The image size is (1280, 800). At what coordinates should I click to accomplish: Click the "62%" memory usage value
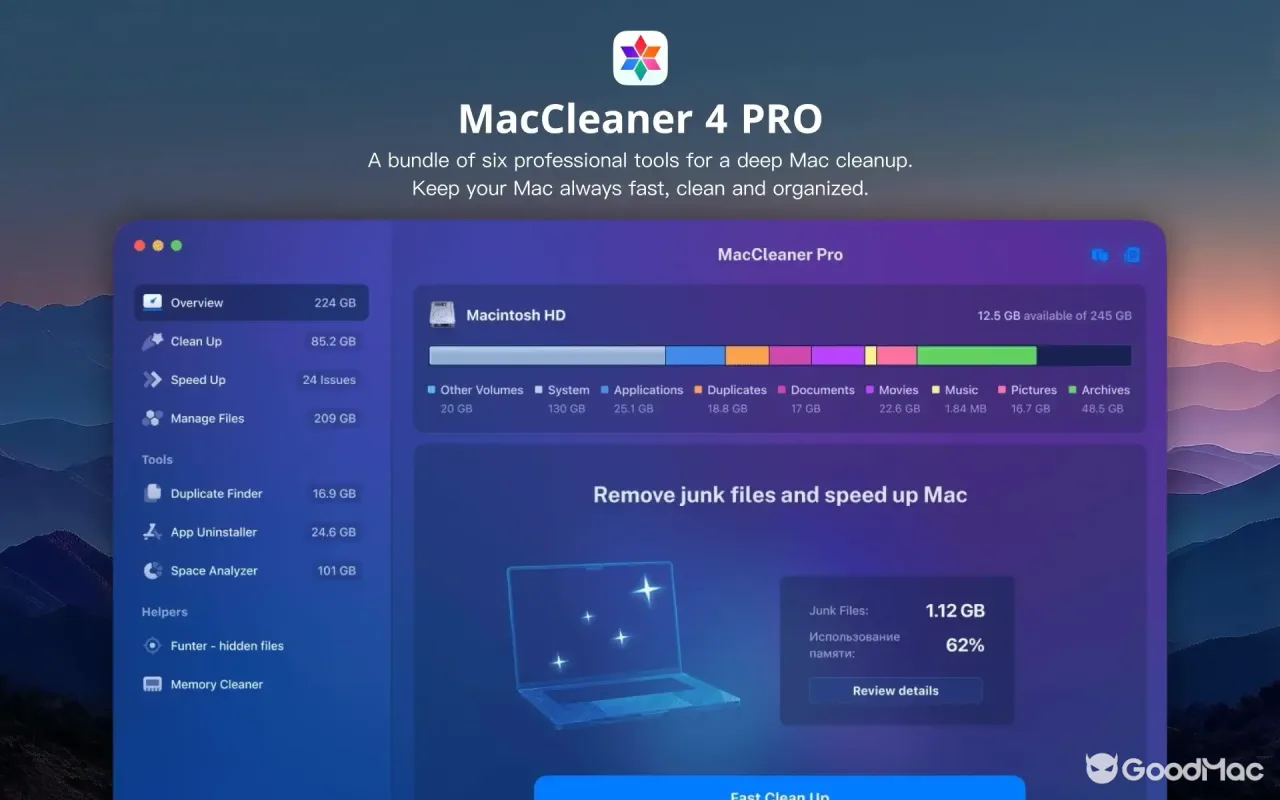click(x=965, y=645)
